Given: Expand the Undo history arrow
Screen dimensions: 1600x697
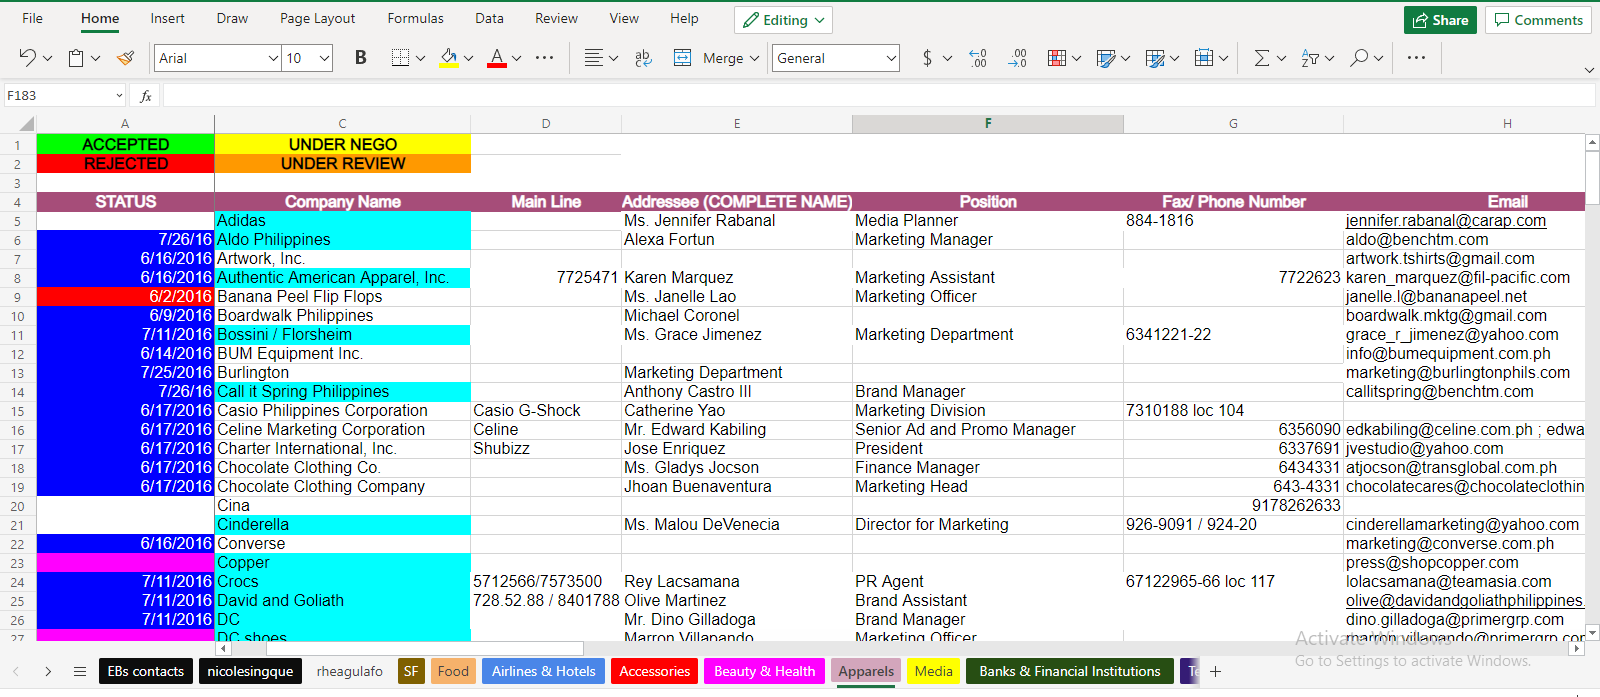Looking at the screenshot, I should pyautogui.click(x=47, y=58).
